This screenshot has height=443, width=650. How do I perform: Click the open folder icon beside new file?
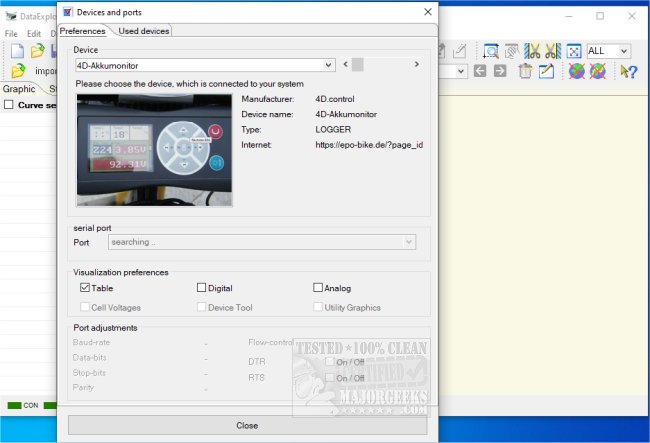(x=37, y=51)
